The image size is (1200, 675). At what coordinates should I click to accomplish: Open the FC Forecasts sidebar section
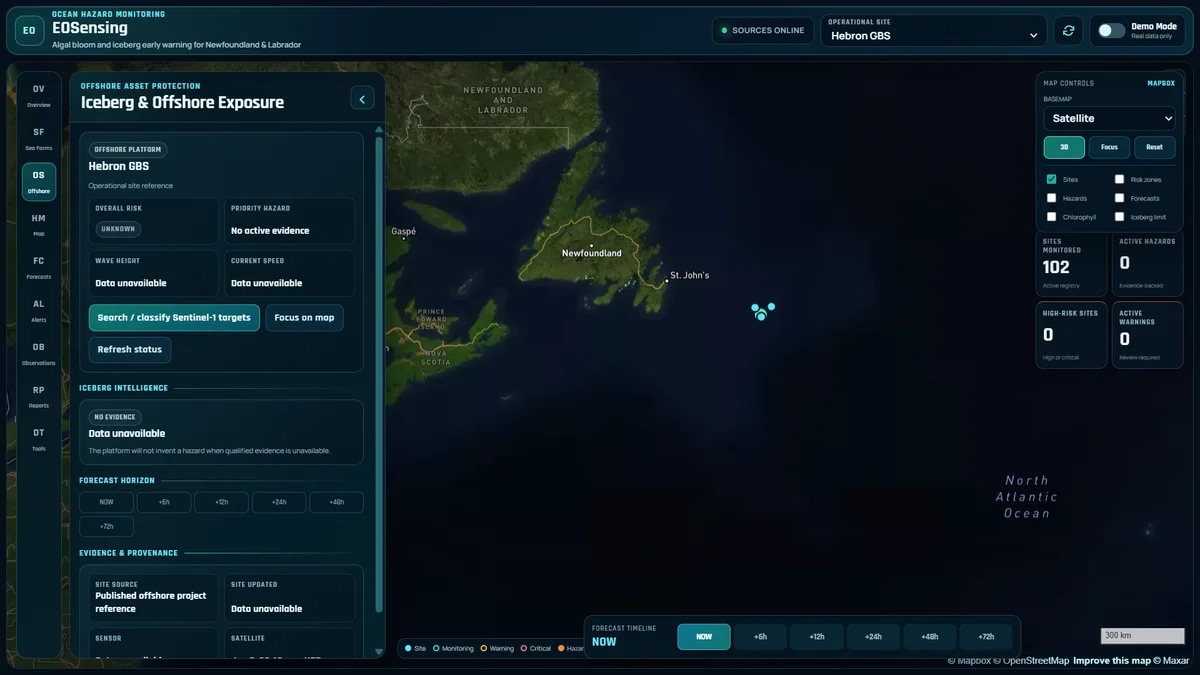(39, 268)
